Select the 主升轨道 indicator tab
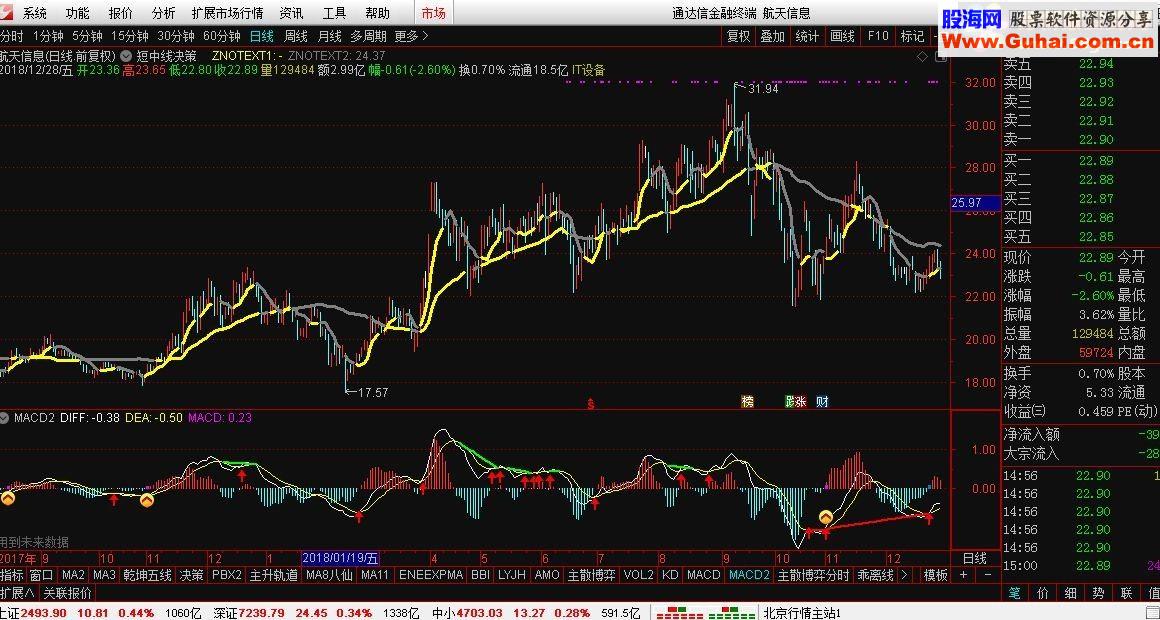The height and width of the screenshot is (620, 1160). pyautogui.click(x=274, y=575)
